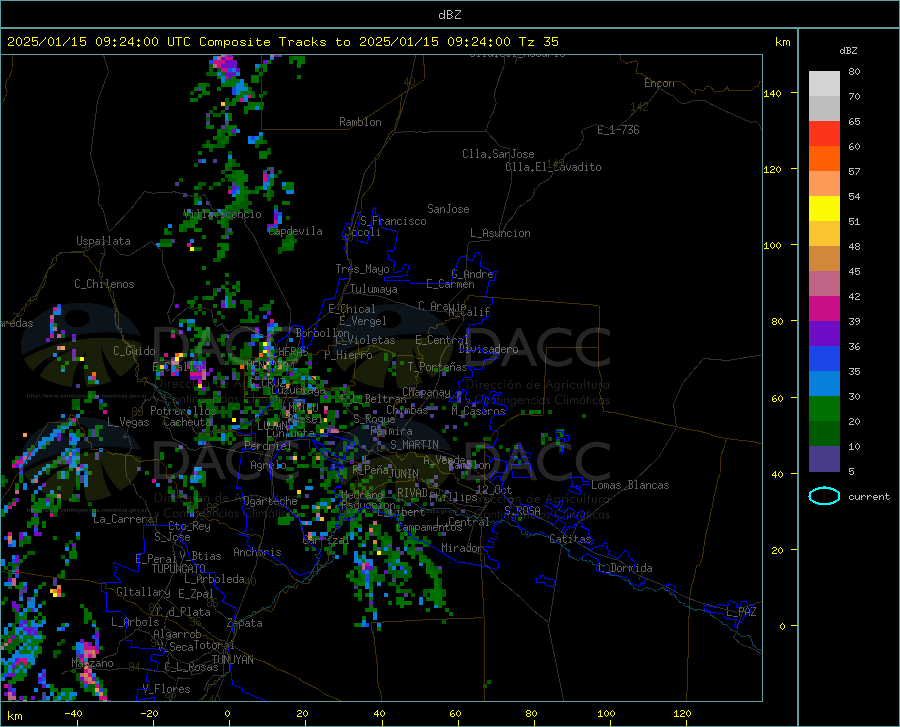Click the La_Carrera place label
The height and width of the screenshot is (727, 900).
coord(123,519)
